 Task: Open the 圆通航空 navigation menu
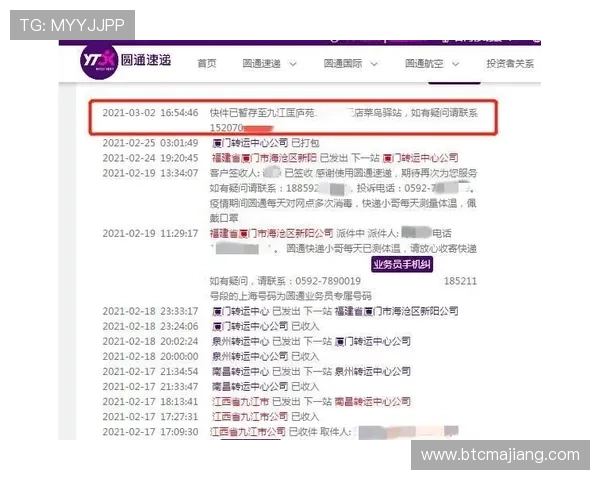click(424, 64)
